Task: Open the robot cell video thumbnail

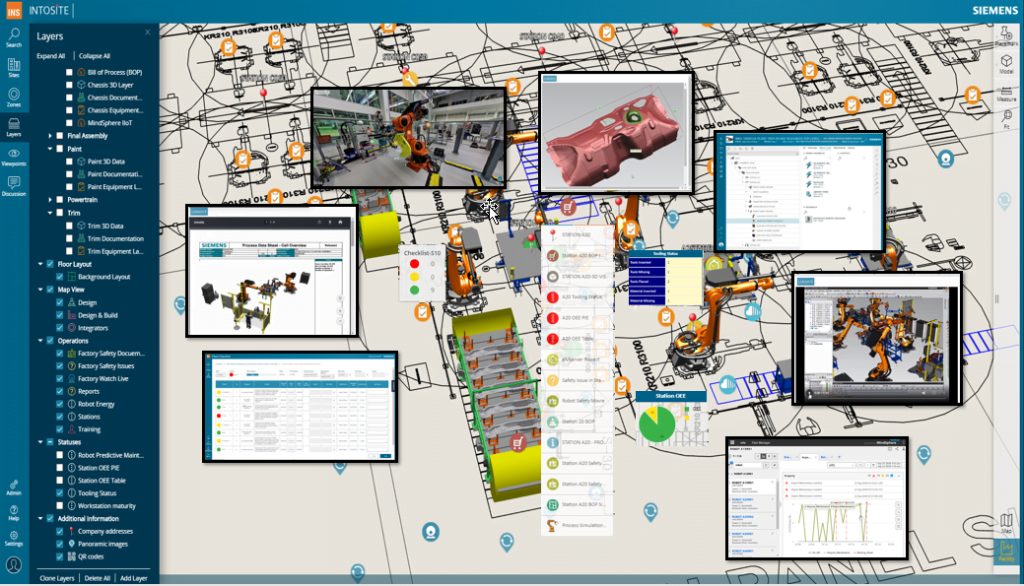Action: pos(409,138)
